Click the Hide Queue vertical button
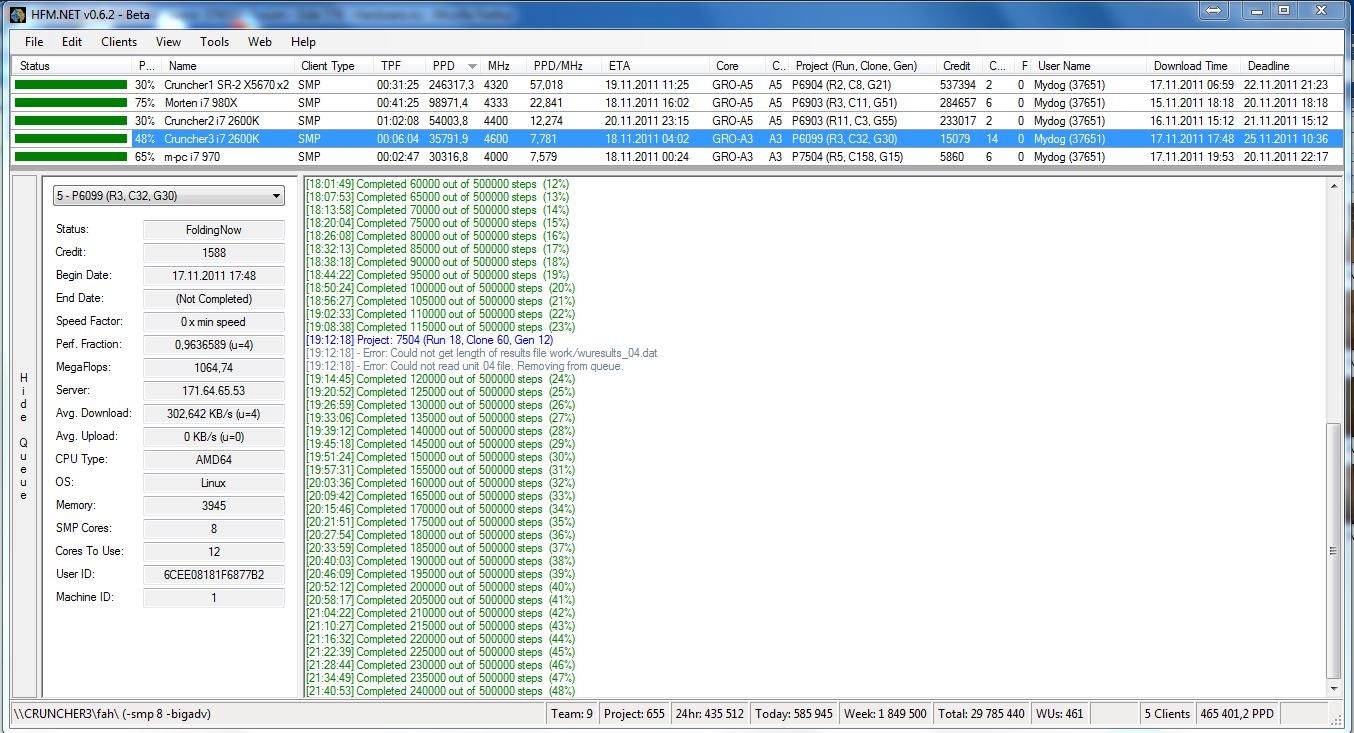The image size is (1354, 733). pos(24,436)
